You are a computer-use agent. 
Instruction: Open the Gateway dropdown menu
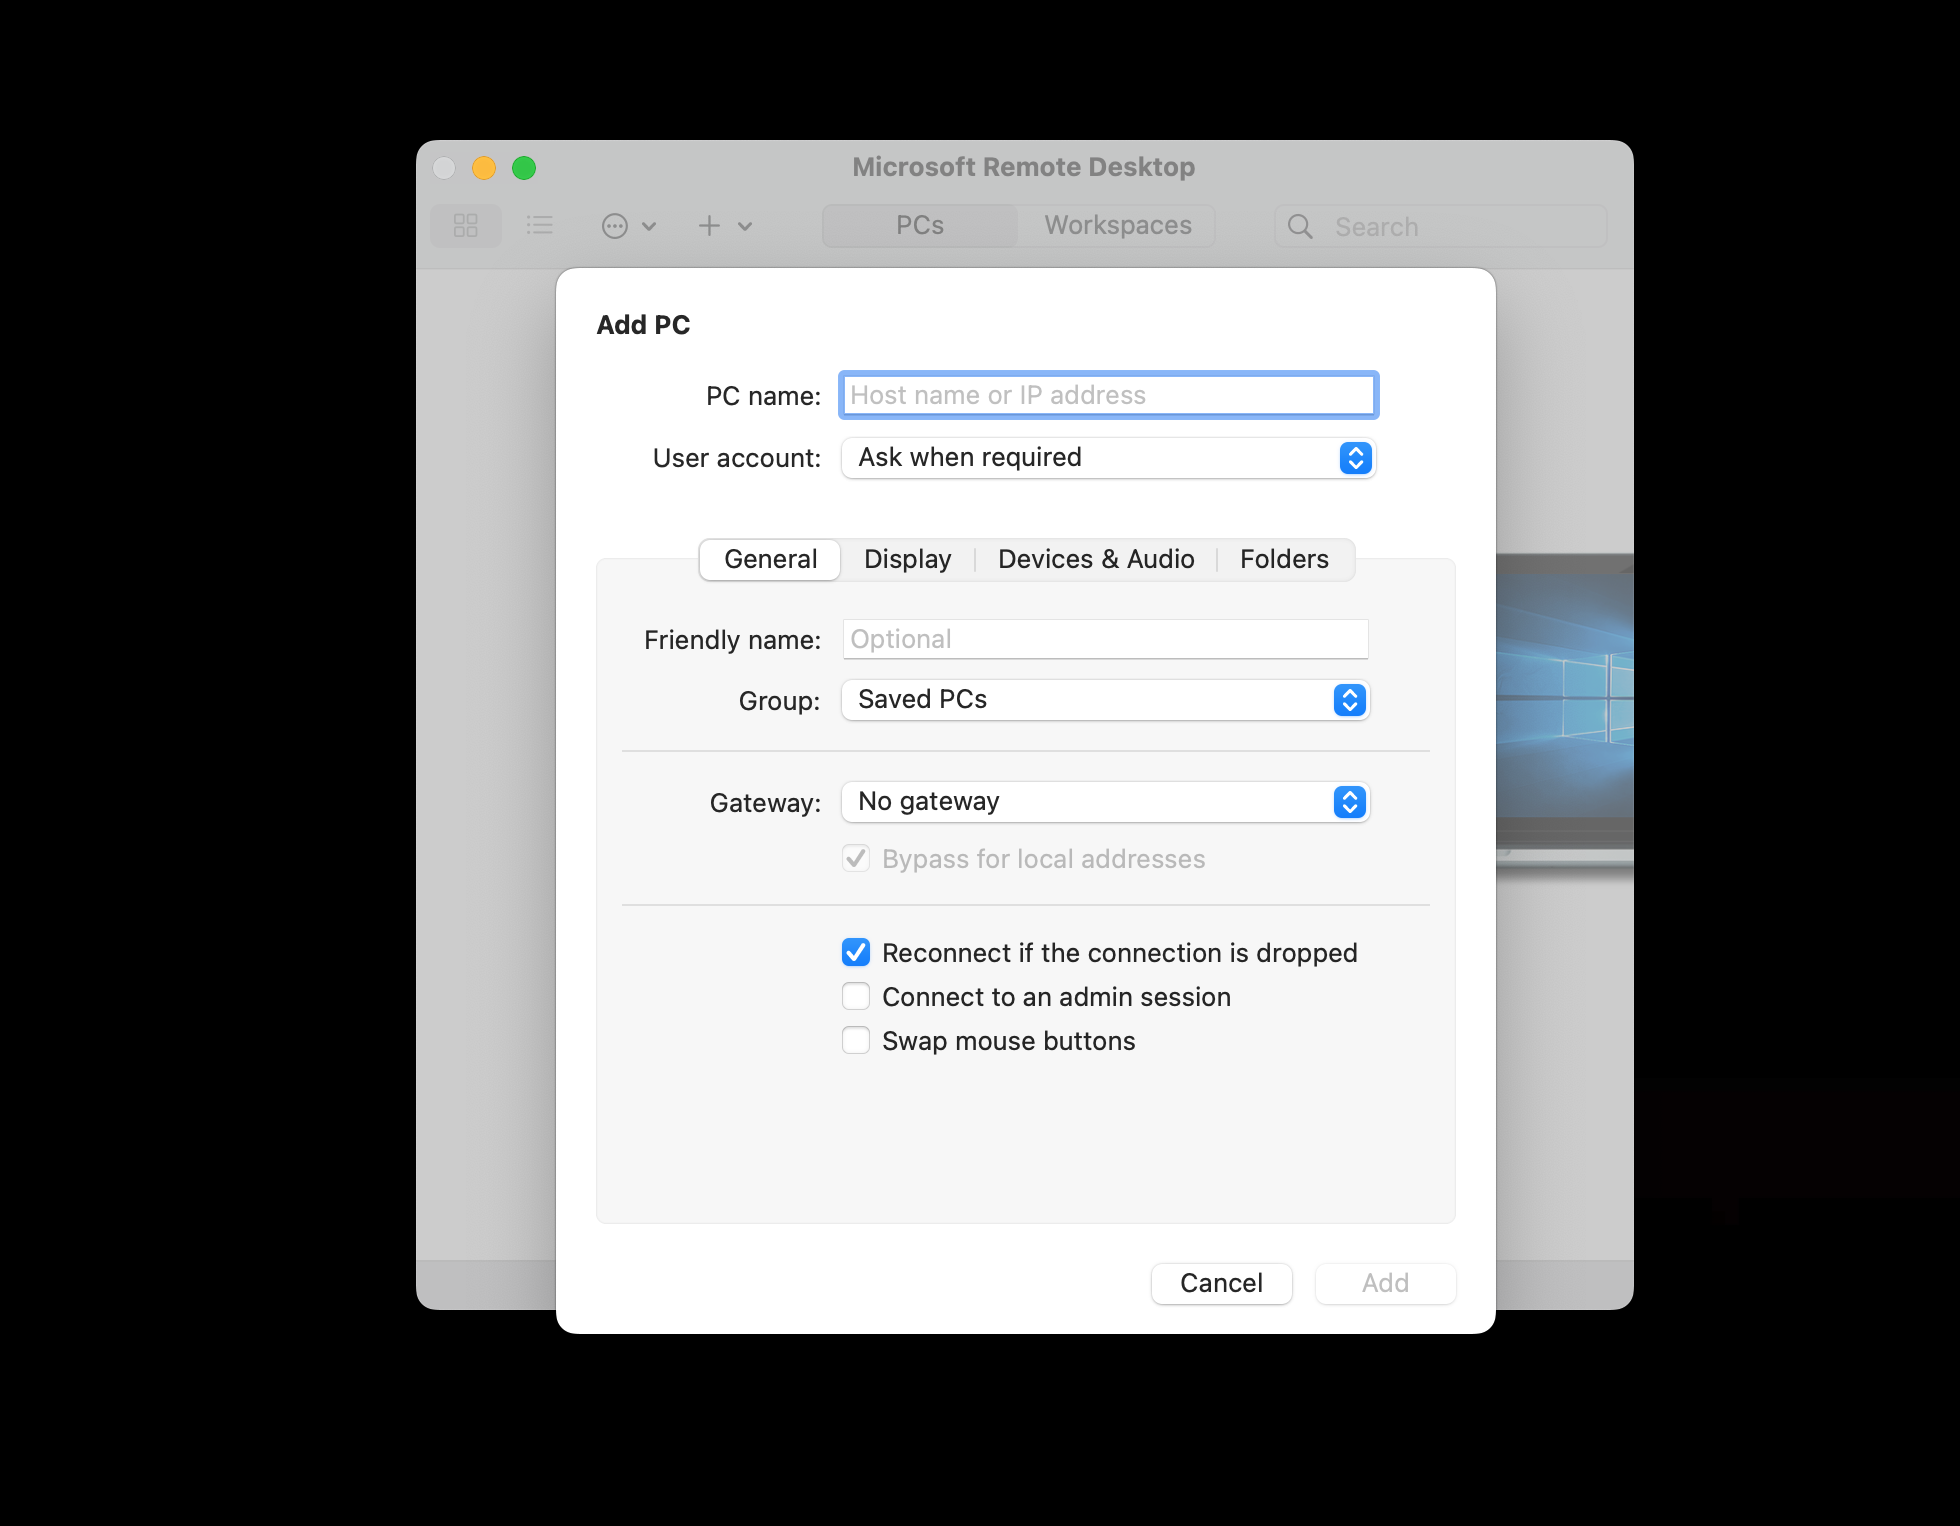1105,802
